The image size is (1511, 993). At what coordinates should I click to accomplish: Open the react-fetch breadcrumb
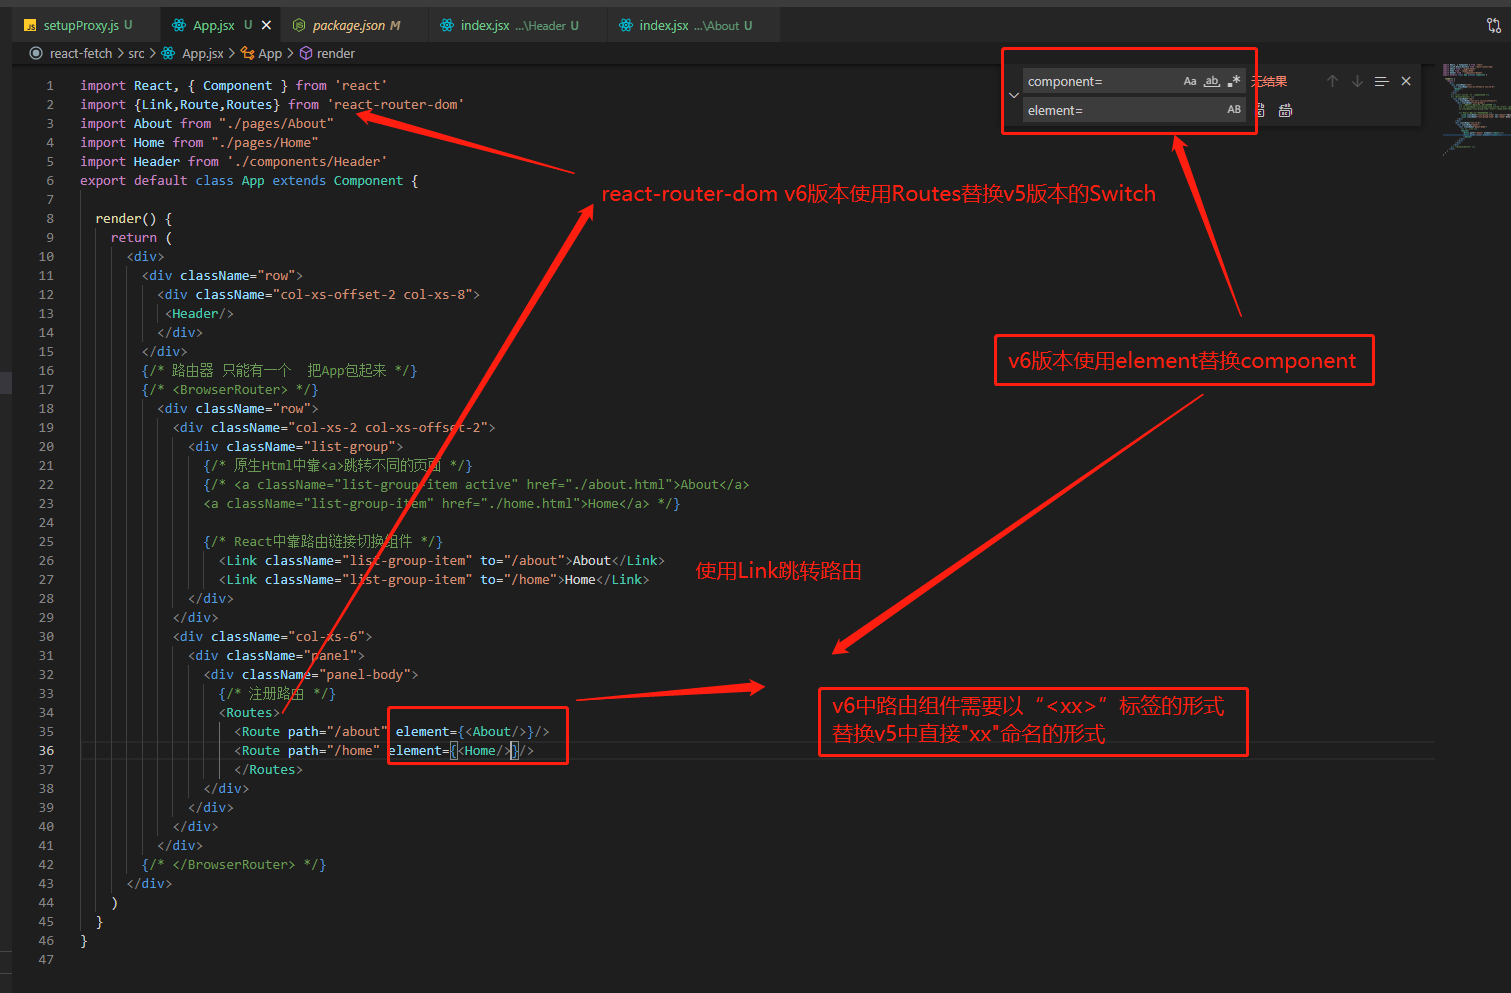pyautogui.click(x=81, y=53)
